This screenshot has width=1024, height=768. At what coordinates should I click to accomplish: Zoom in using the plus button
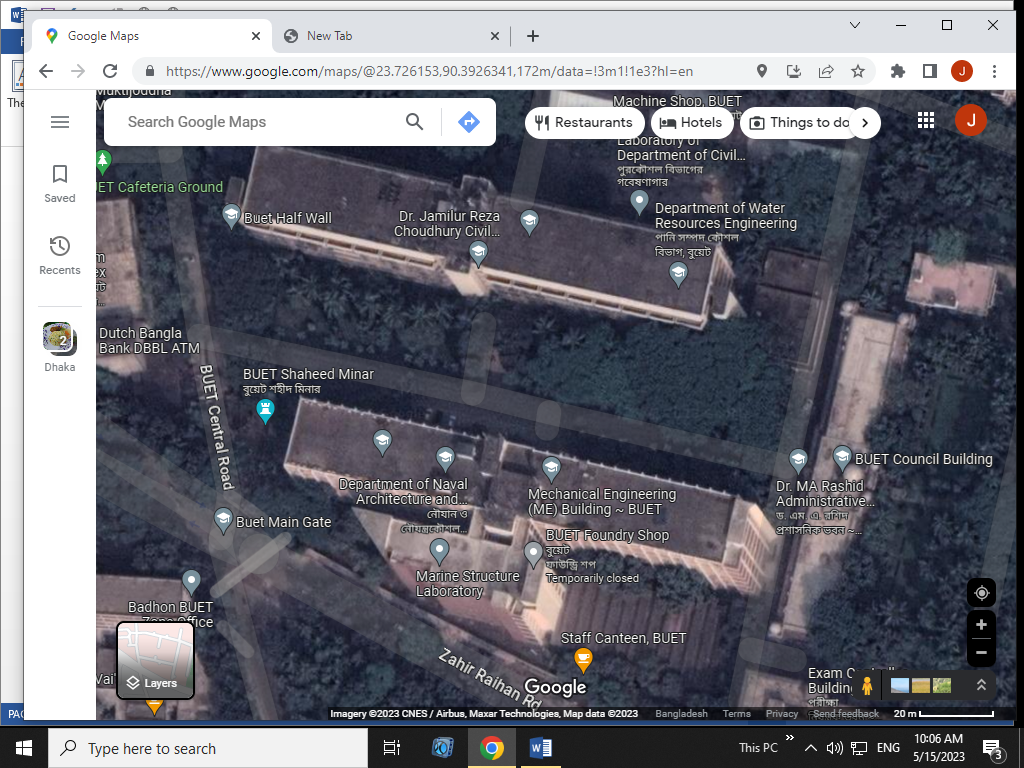click(981, 625)
